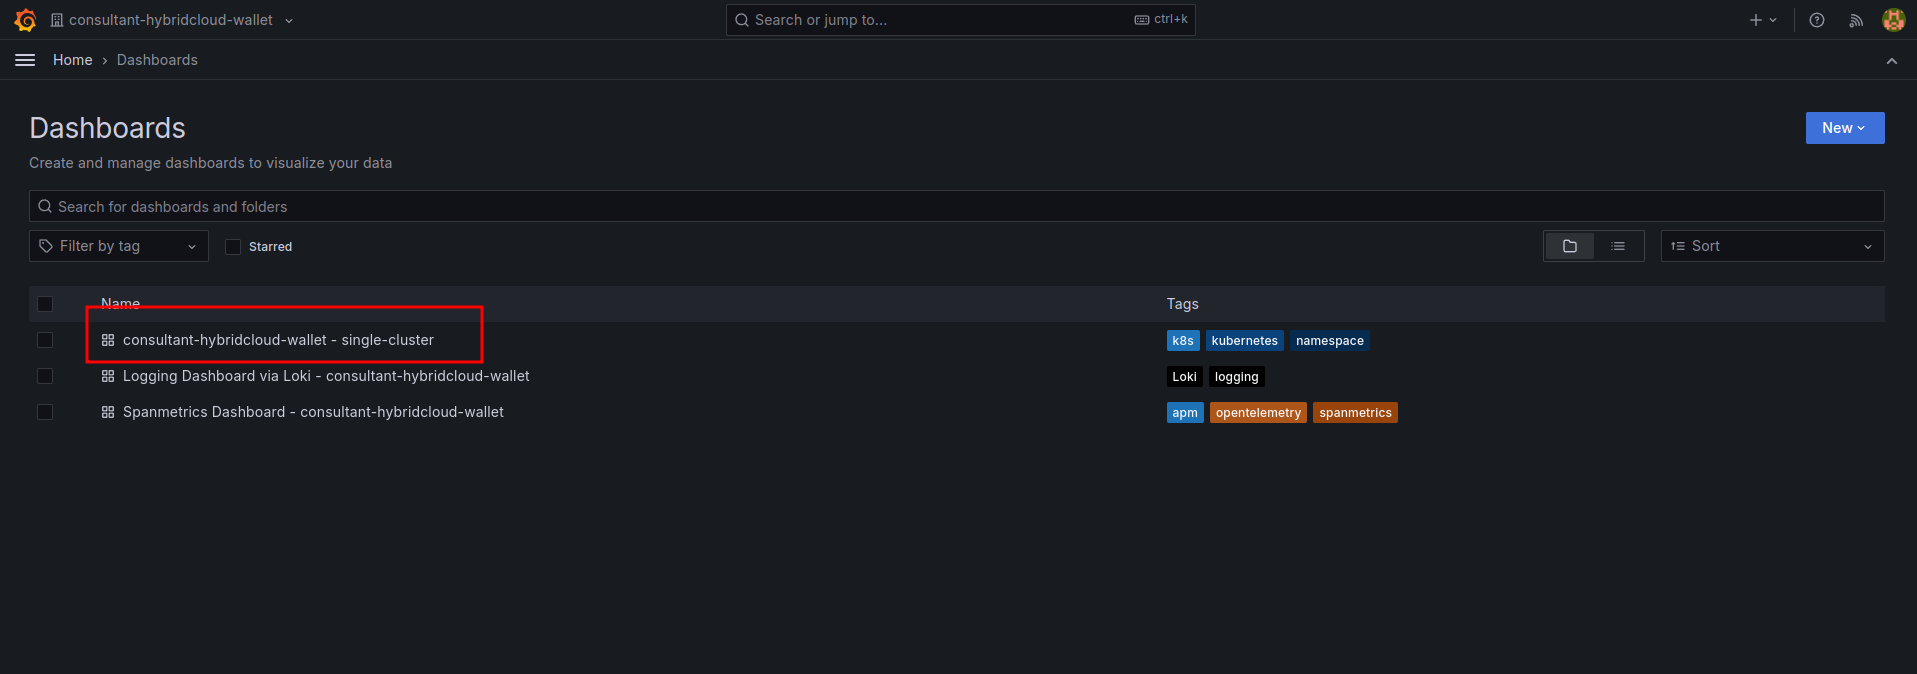Expand the organization switcher consultant-hybridcloud-wallet

(x=172, y=20)
